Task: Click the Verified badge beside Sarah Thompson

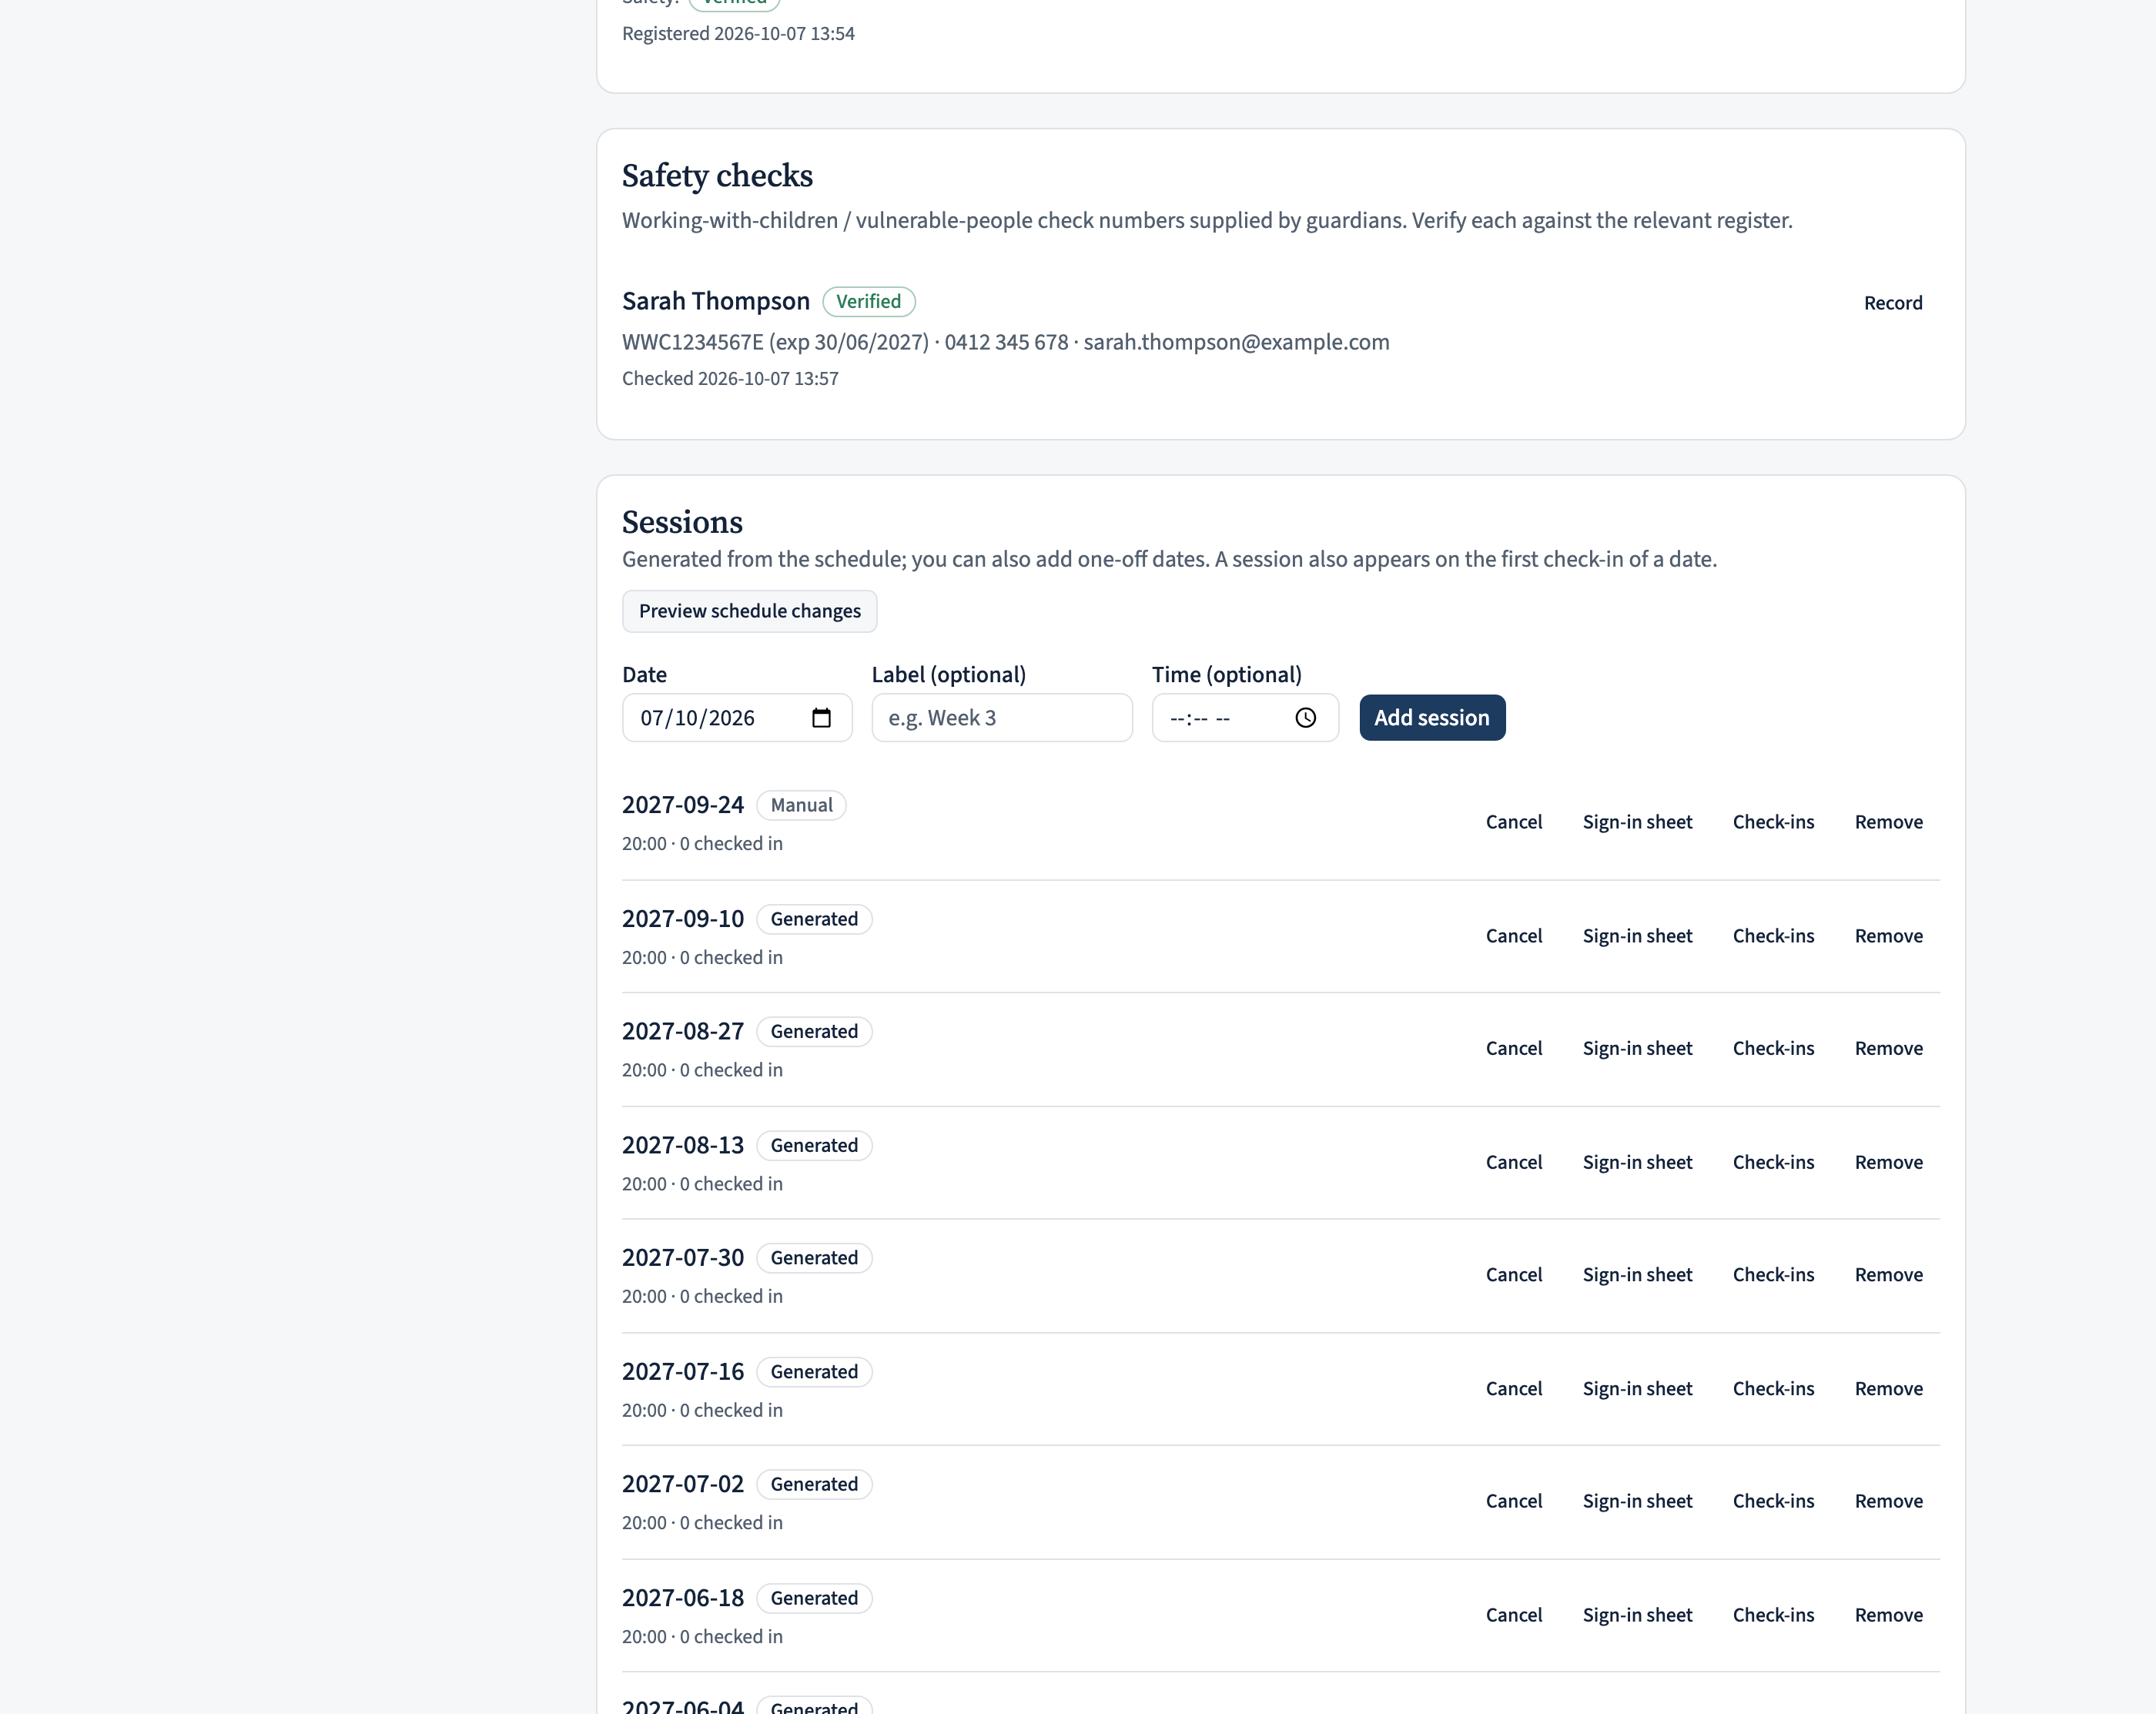Action: 868,302
